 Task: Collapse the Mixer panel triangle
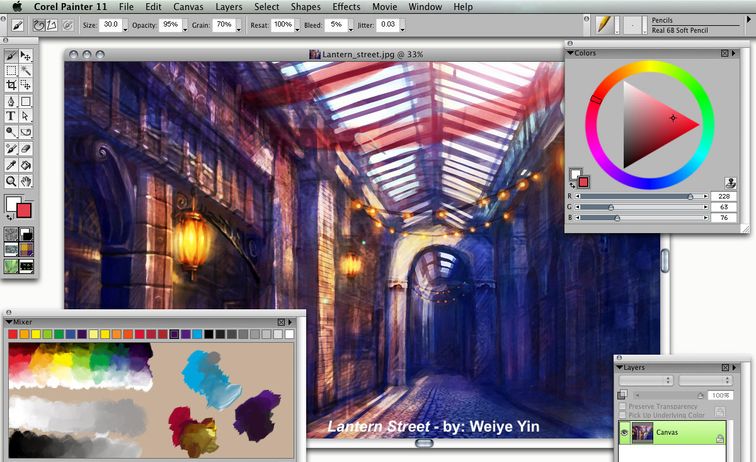pyautogui.click(x=9, y=322)
